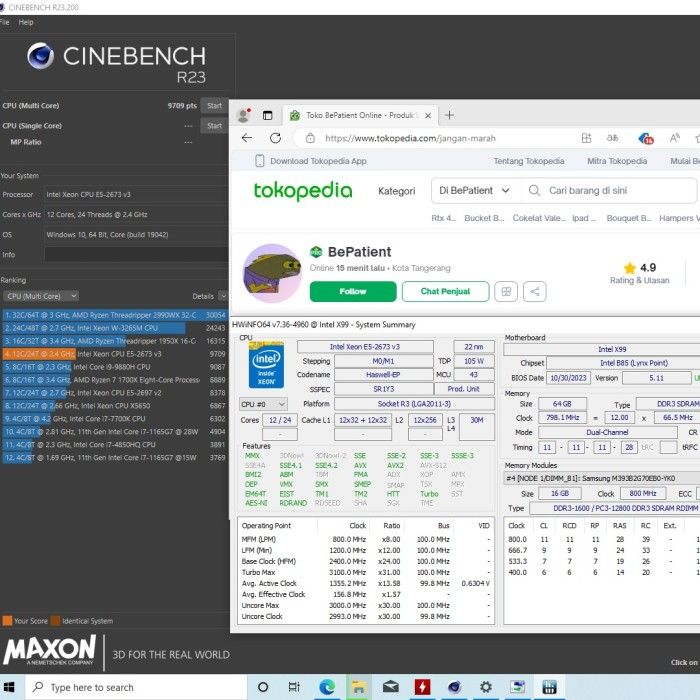Reload the Tokopedia page
Viewport: 700px width, 700px height.
pyautogui.click(x=275, y=138)
